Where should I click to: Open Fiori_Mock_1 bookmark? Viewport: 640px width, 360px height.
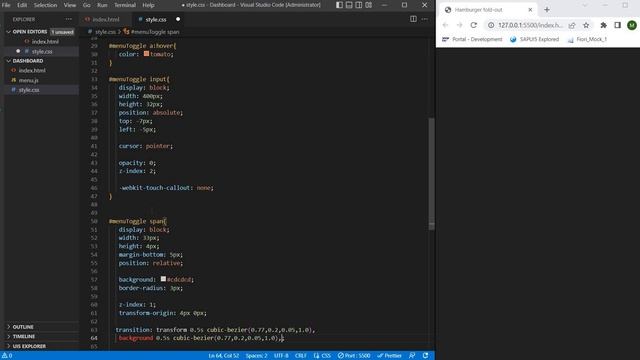[x=587, y=39]
